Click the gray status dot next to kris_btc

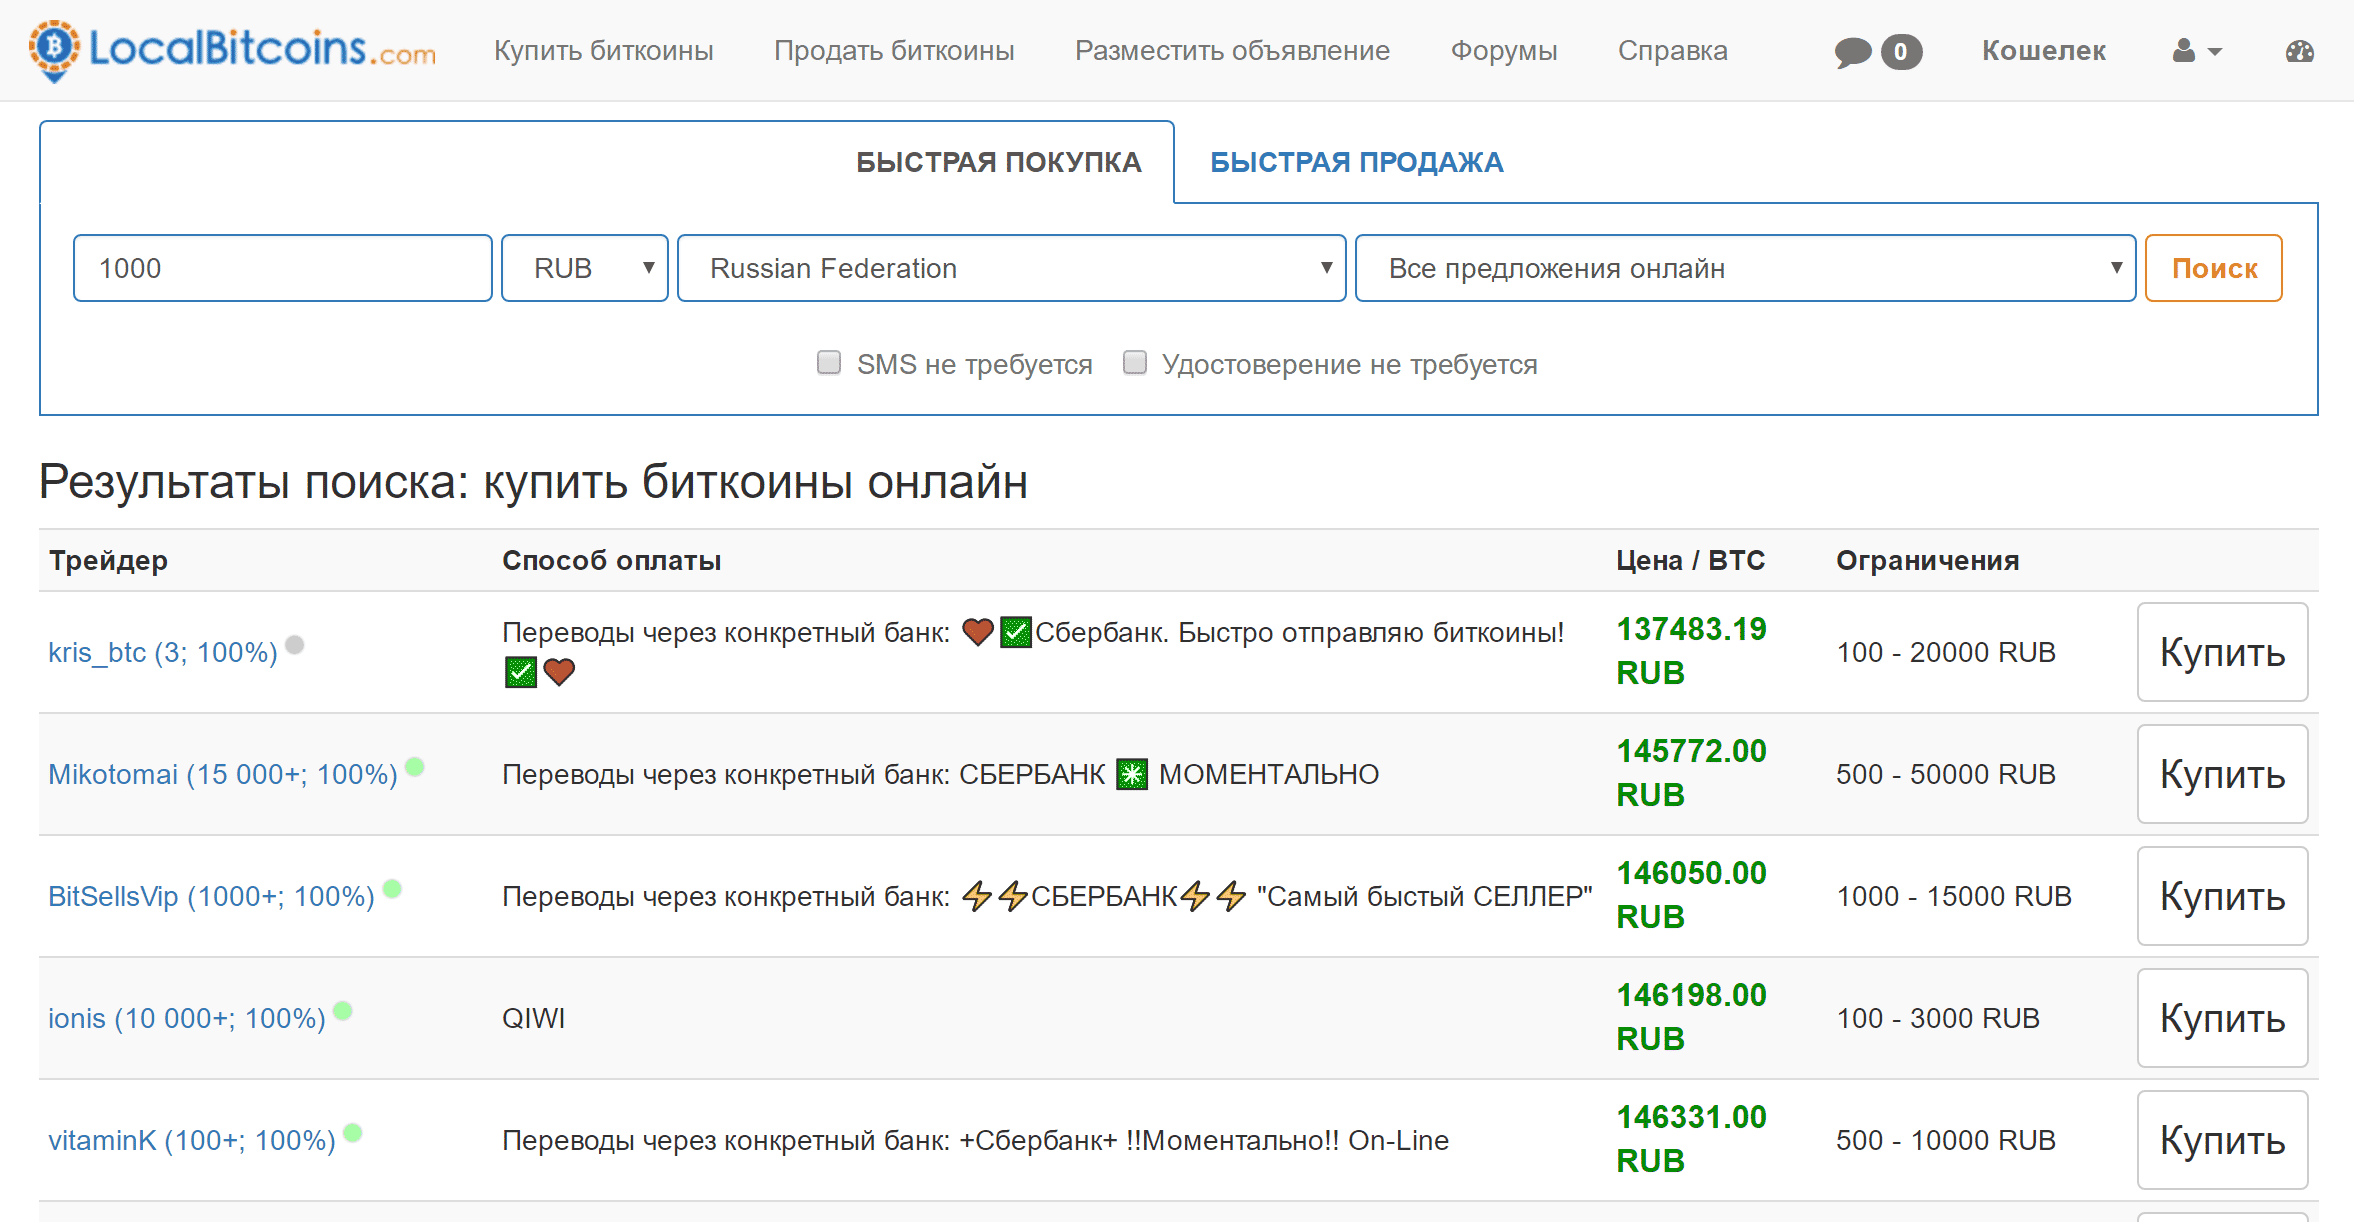click(294, 645)
